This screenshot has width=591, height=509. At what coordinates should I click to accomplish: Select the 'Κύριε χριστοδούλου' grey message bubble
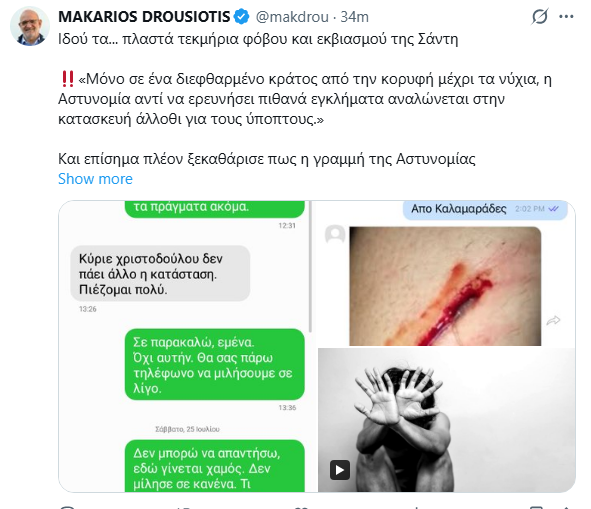(160, 274)
